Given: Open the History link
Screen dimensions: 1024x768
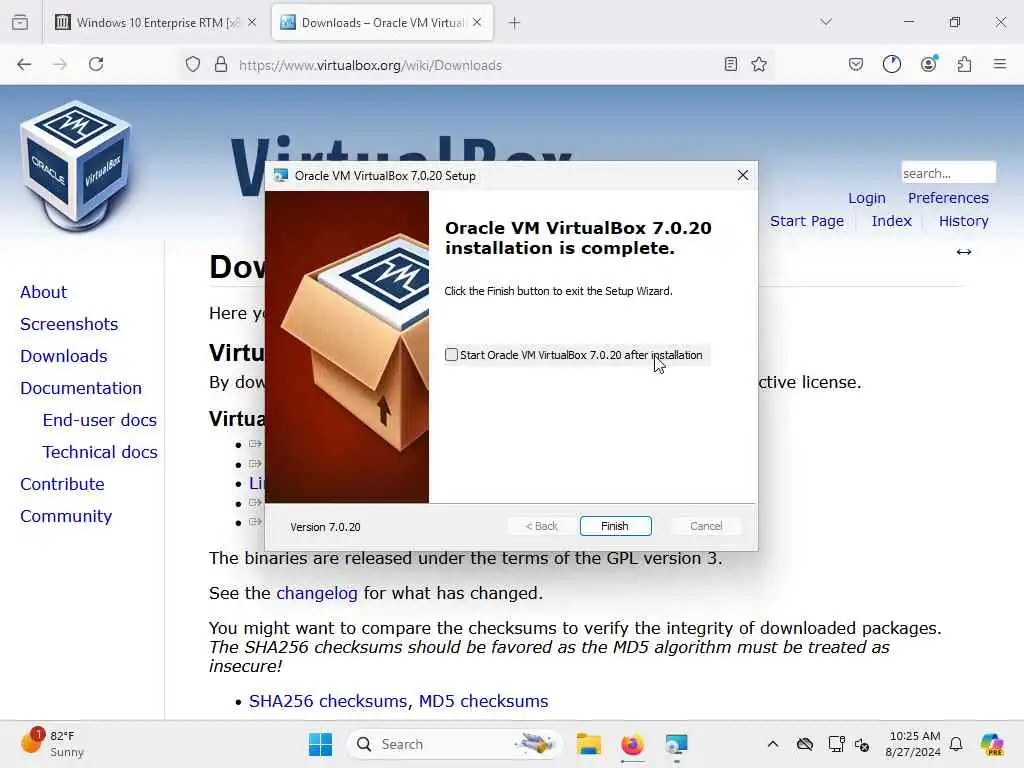Looking at the screenshot, I should [963, 221].
